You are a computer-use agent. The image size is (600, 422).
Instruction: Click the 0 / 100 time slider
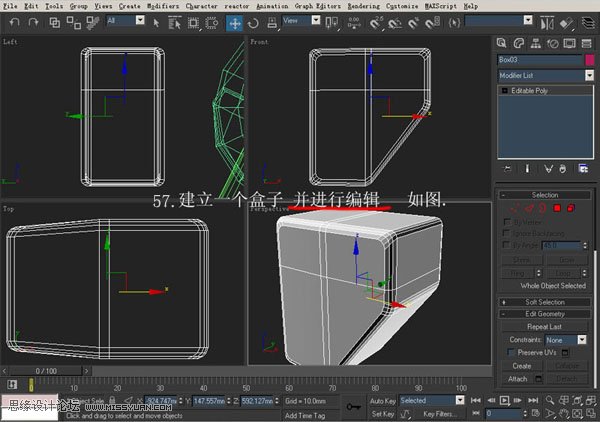click(46, 371)
